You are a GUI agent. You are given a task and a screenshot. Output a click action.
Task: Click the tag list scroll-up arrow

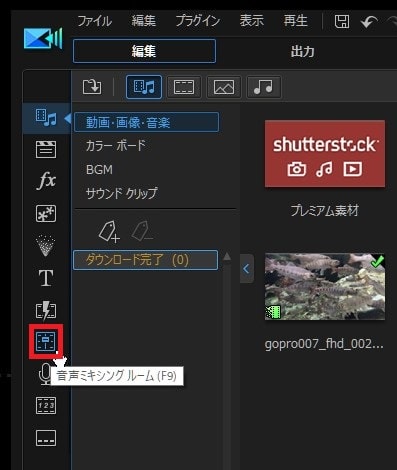tap(227, 257)
